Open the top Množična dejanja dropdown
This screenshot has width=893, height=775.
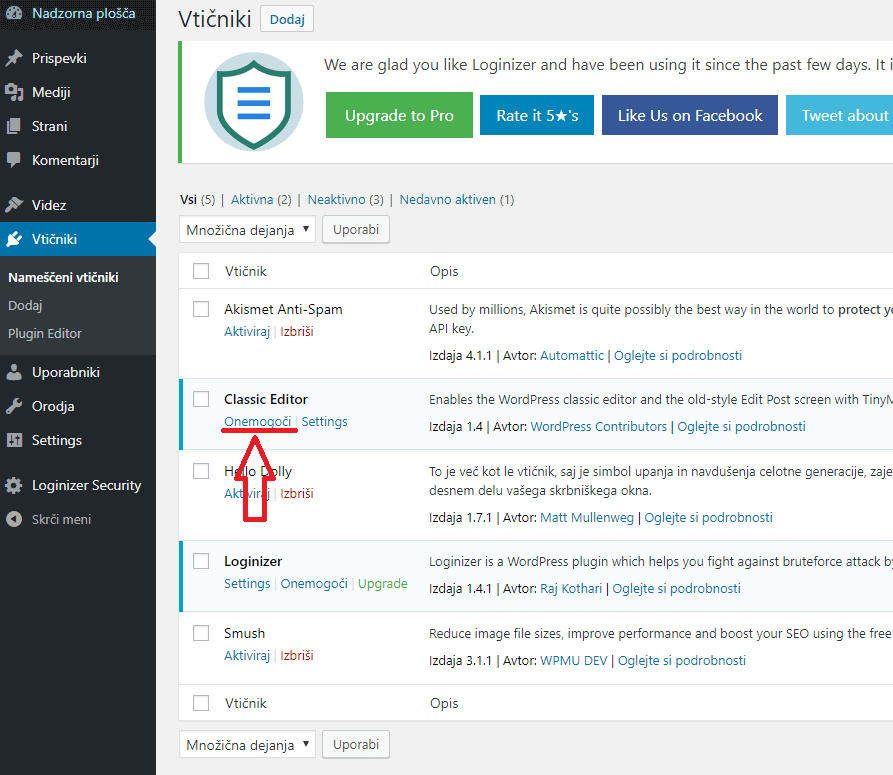(247, 229)
